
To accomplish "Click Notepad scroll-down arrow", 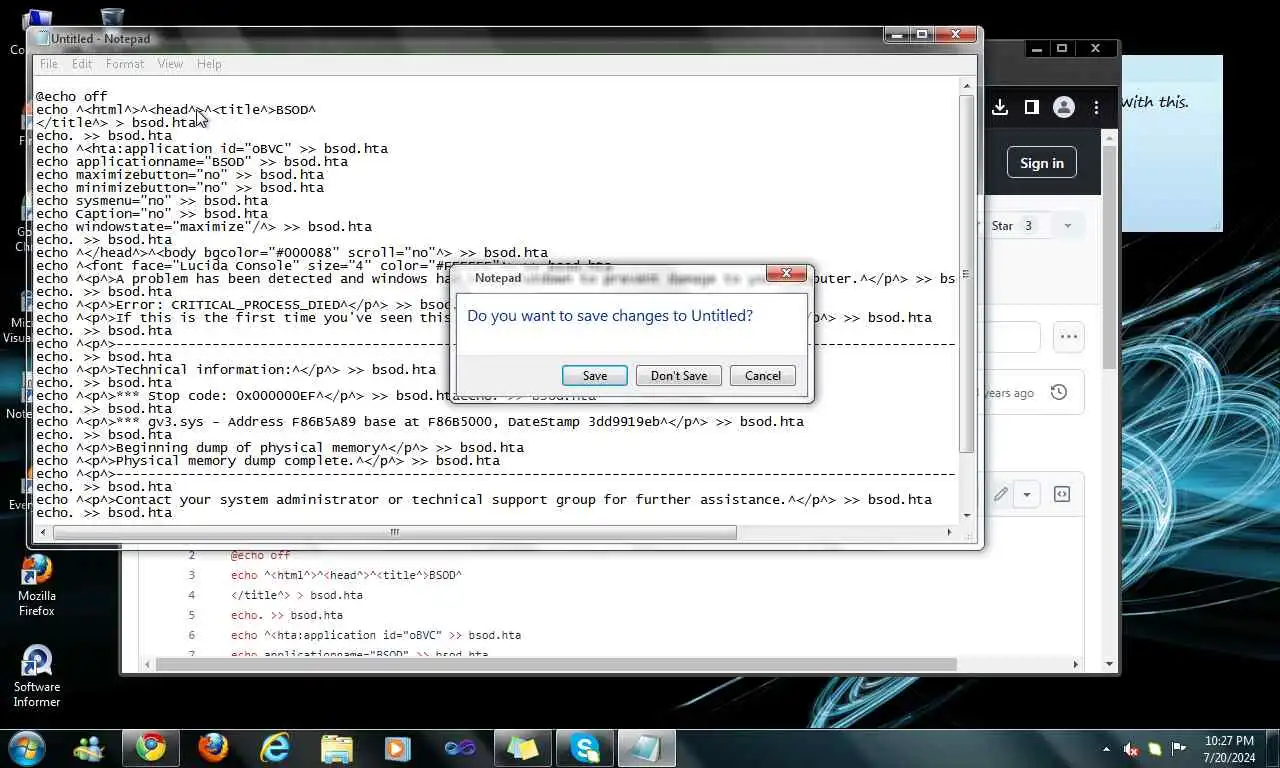I will point(967,516).
